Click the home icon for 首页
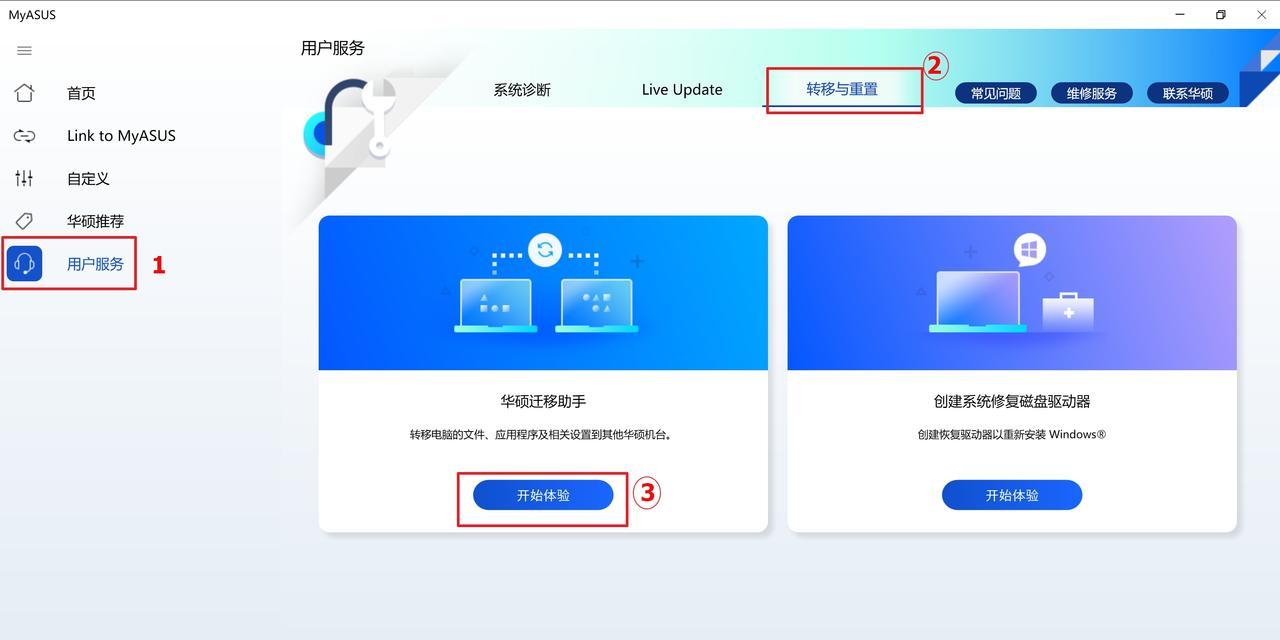1280x640 pixels. (x=25, y=93)
